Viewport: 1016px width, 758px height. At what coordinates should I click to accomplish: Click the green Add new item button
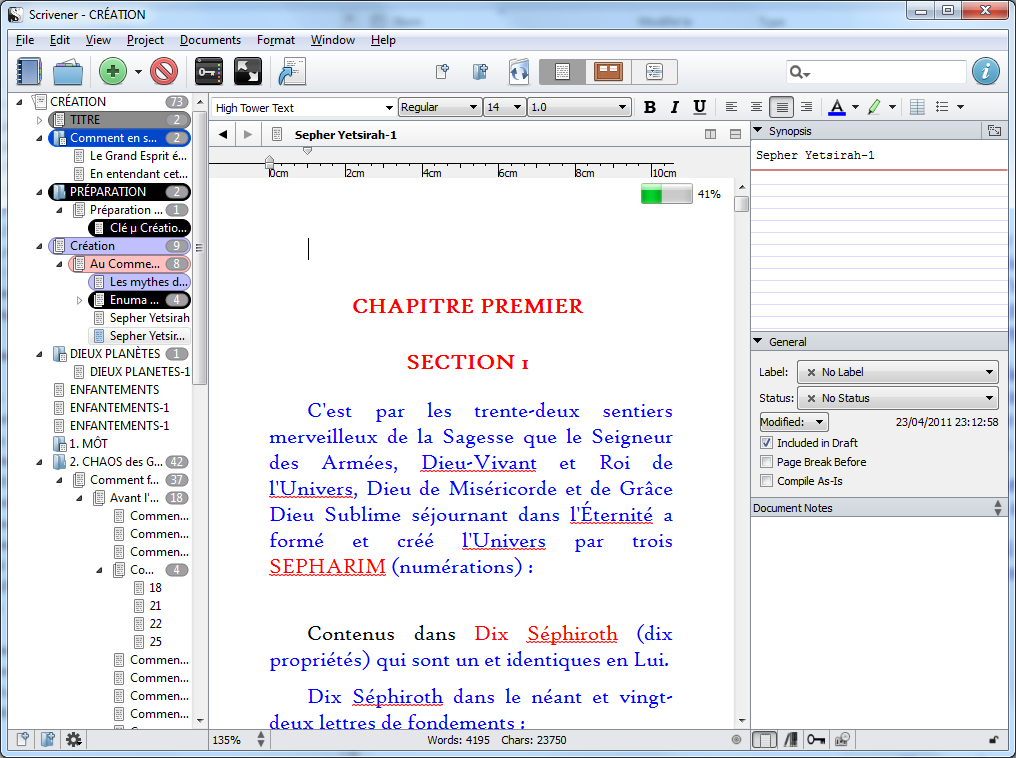113,71
